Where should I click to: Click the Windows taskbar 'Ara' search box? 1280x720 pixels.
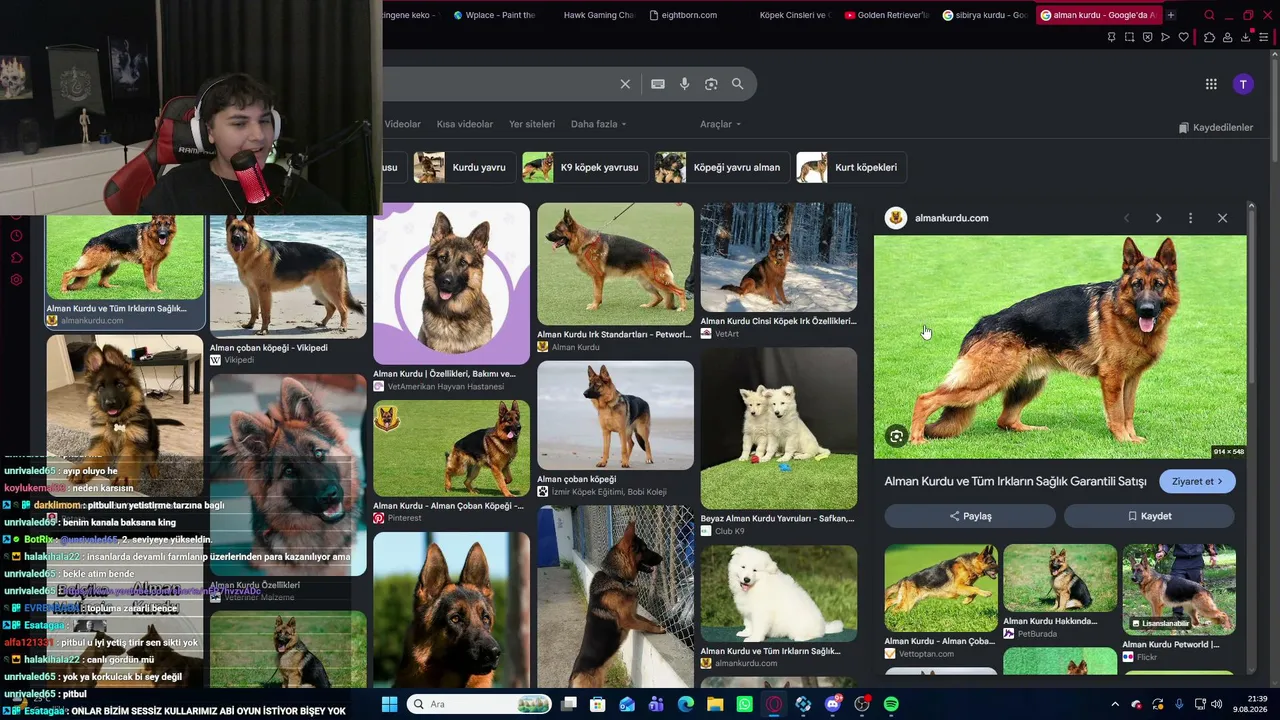477,704
